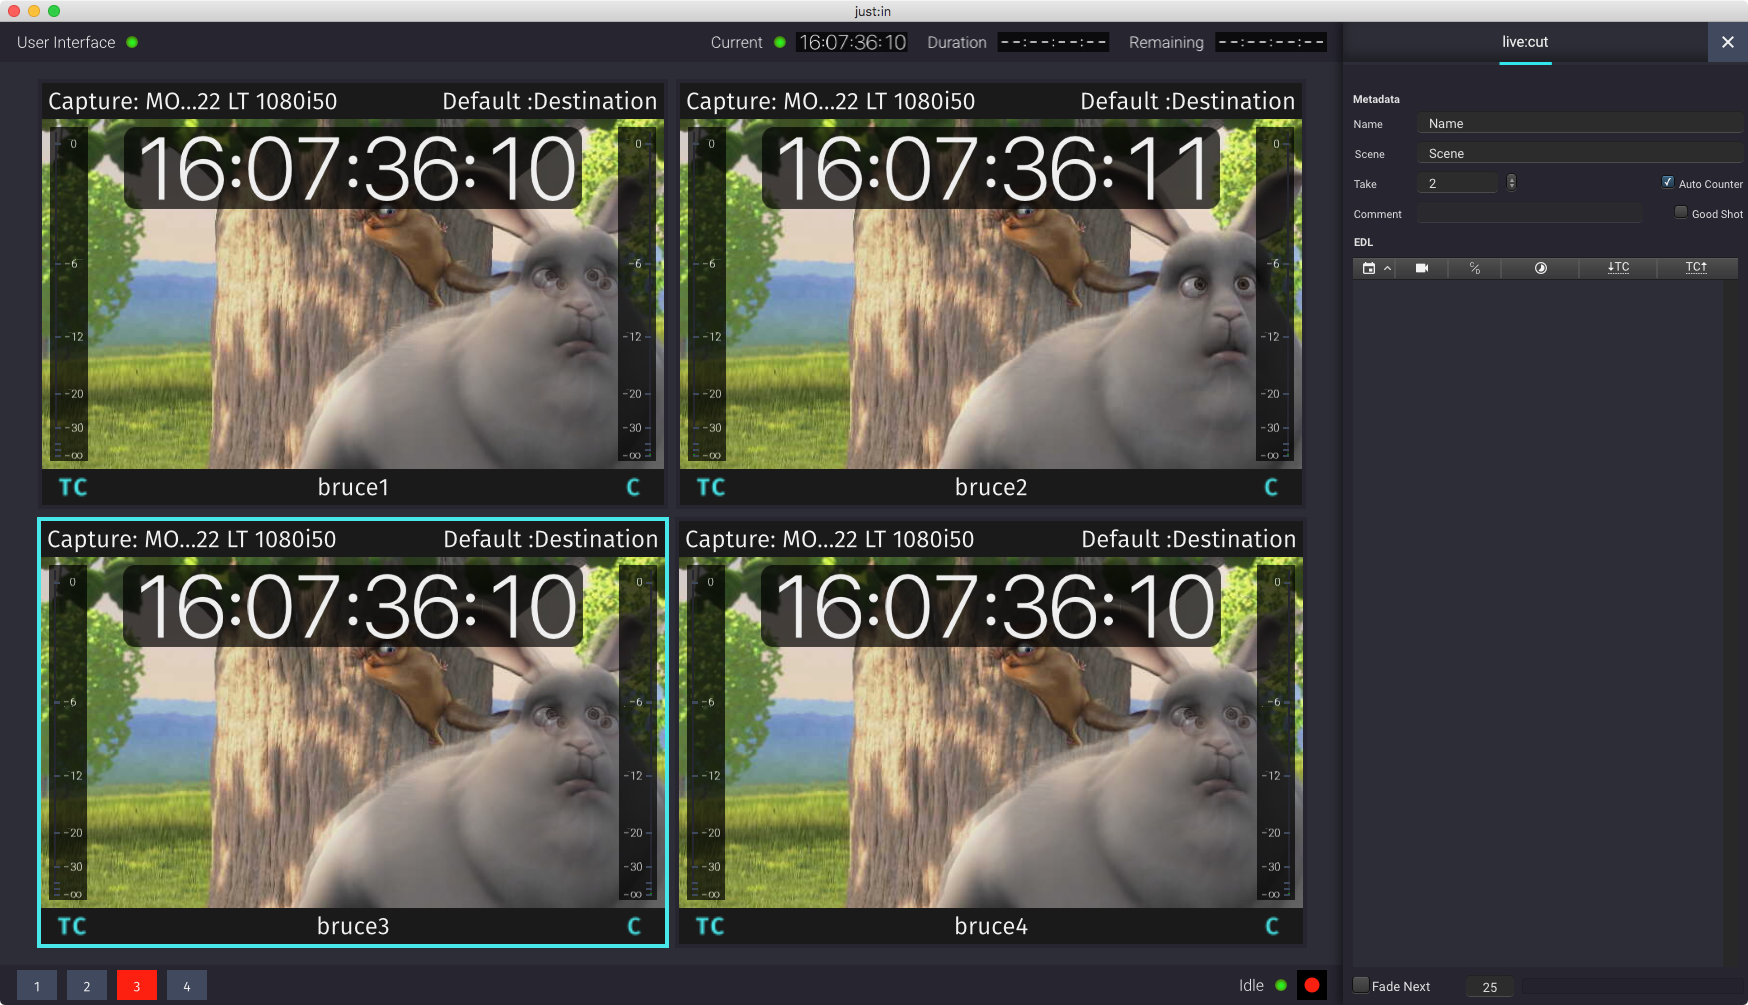Click the EDL TC in column header
The width and height of the screenshot is (1748, 1005).
point(1619,267)
